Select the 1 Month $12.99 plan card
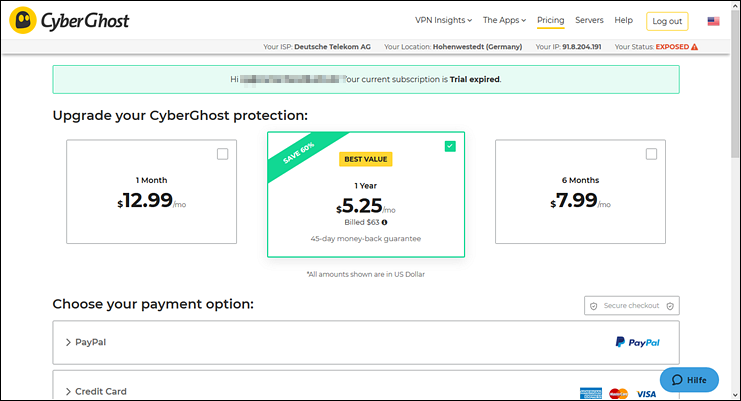 coord(151,192)
